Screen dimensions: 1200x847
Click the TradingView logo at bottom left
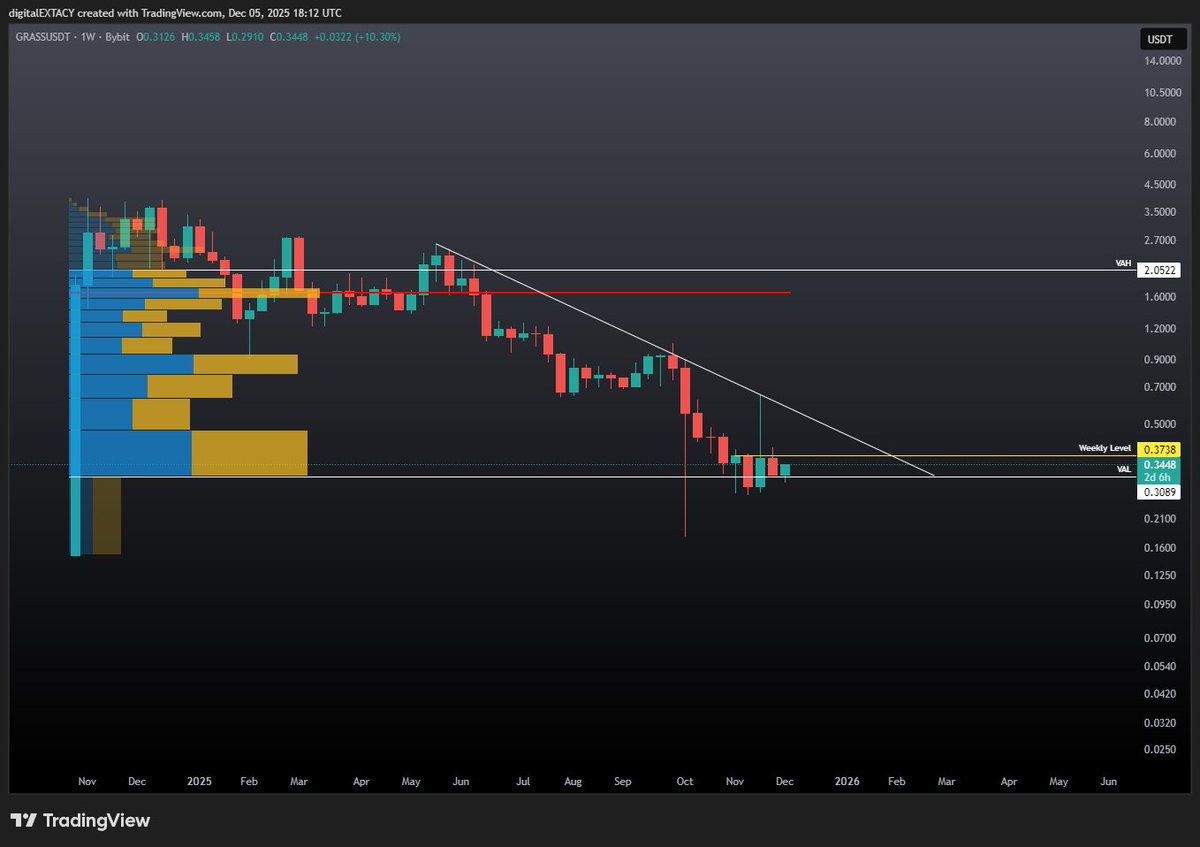coord(80,821)
